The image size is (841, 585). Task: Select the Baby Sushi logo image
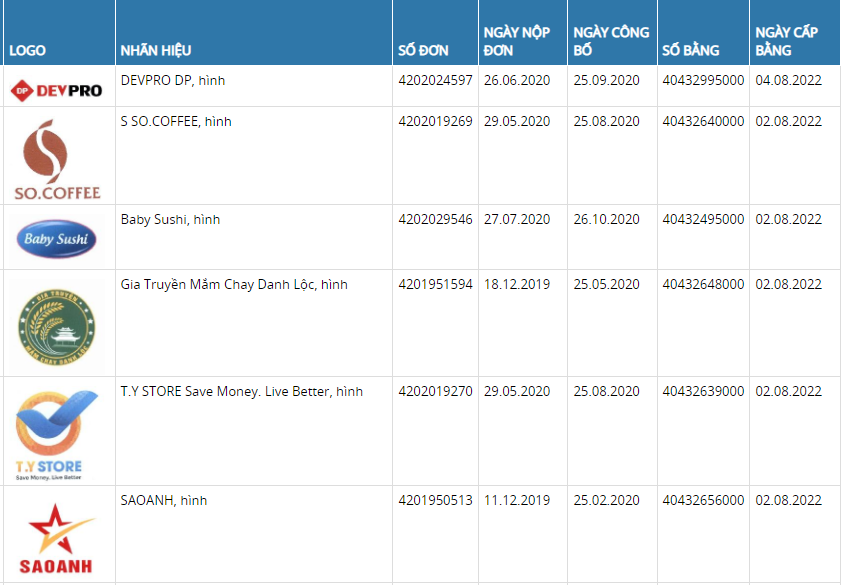point(56,239)
